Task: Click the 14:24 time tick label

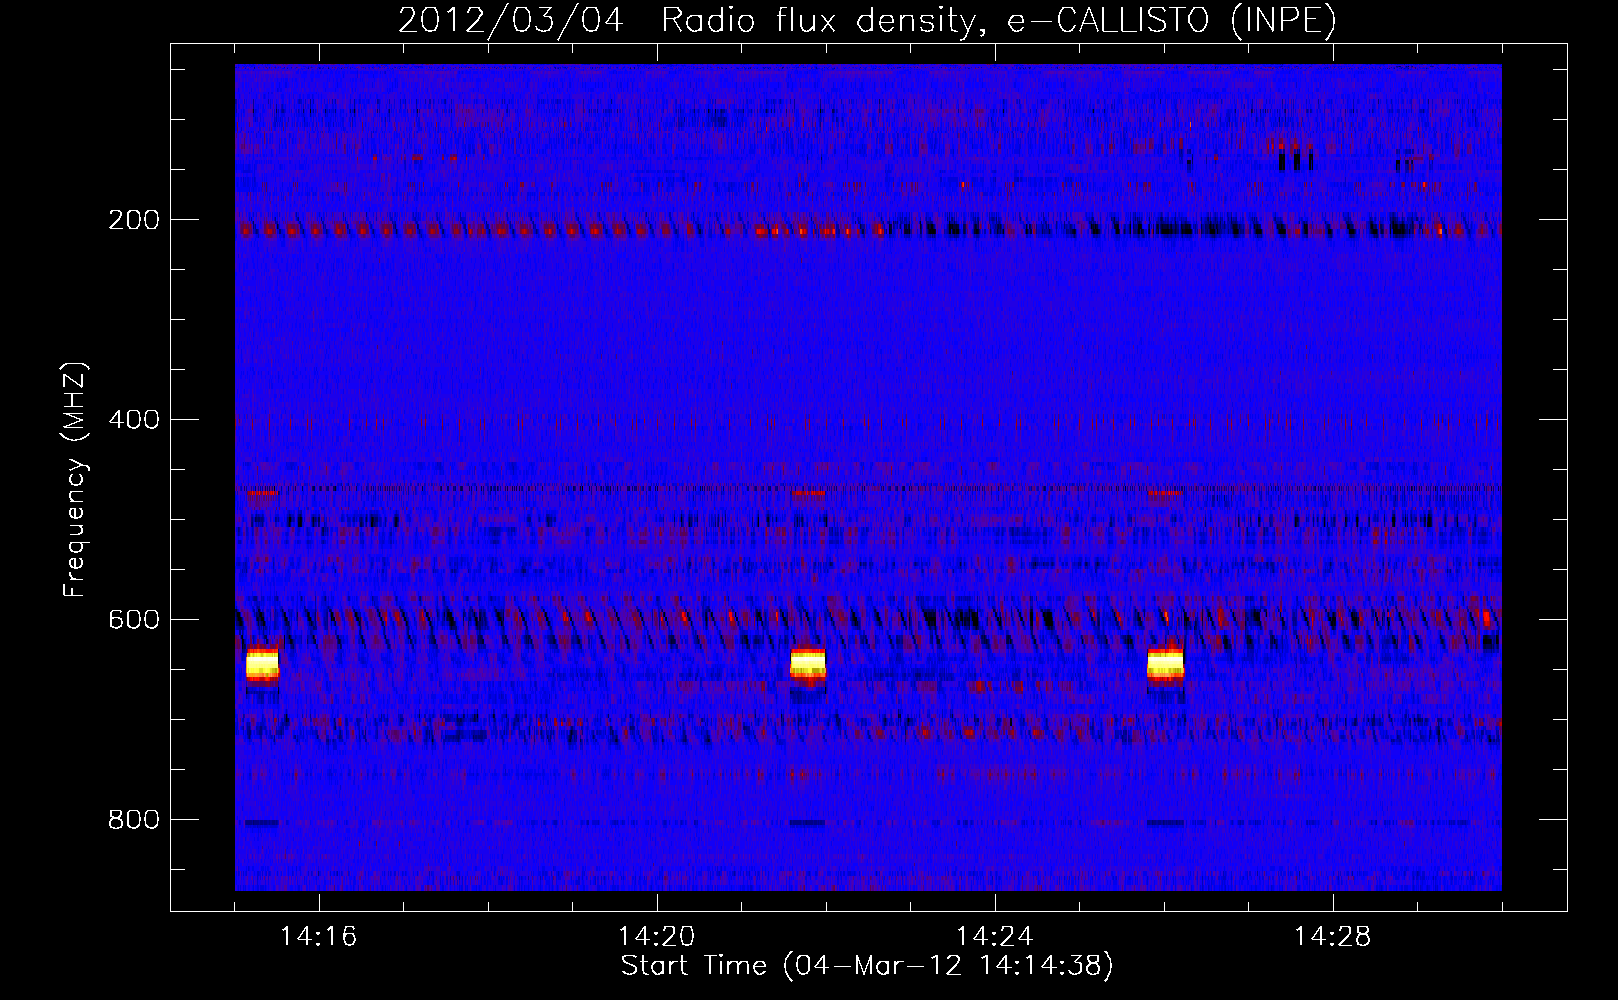Action: tap(995, 937)
